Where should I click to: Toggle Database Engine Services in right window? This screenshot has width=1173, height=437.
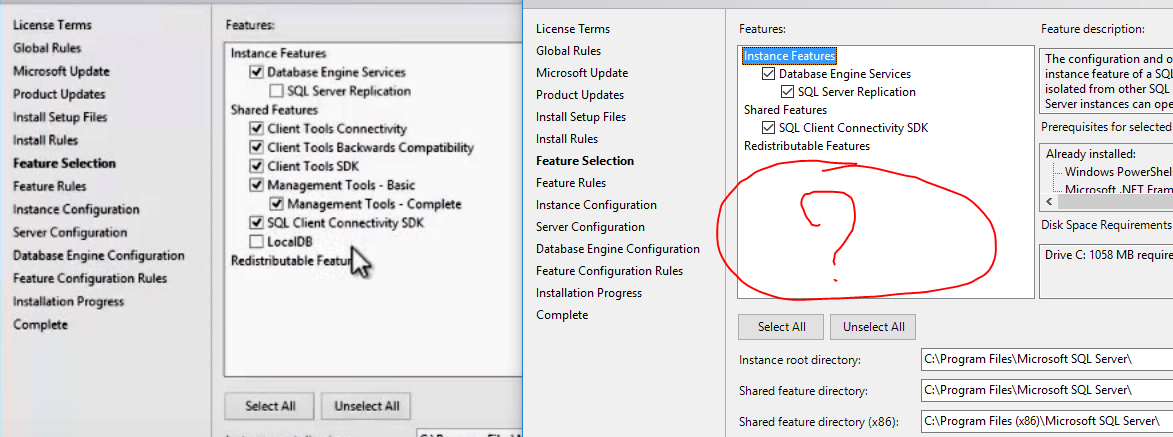click(x=768, y=74)
